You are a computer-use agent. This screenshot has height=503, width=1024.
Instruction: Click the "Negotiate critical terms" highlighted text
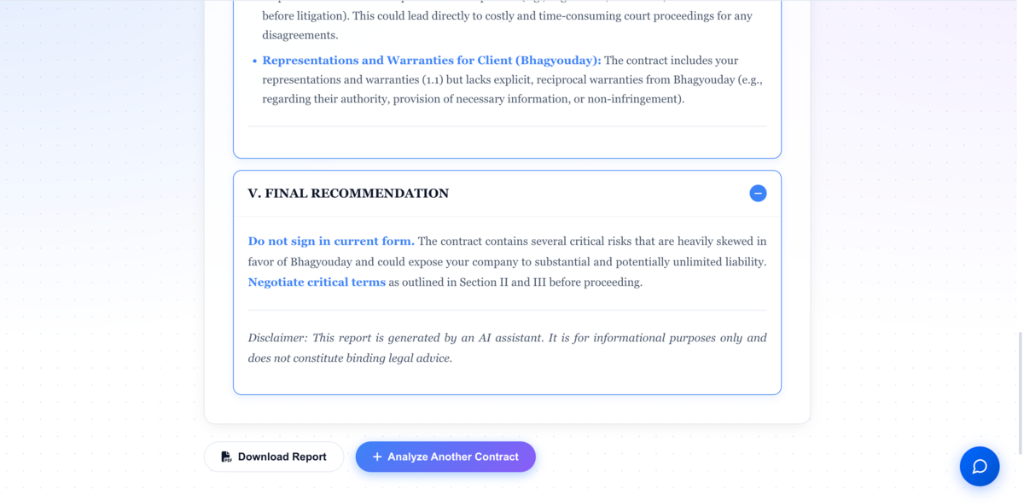coord(317,282)
